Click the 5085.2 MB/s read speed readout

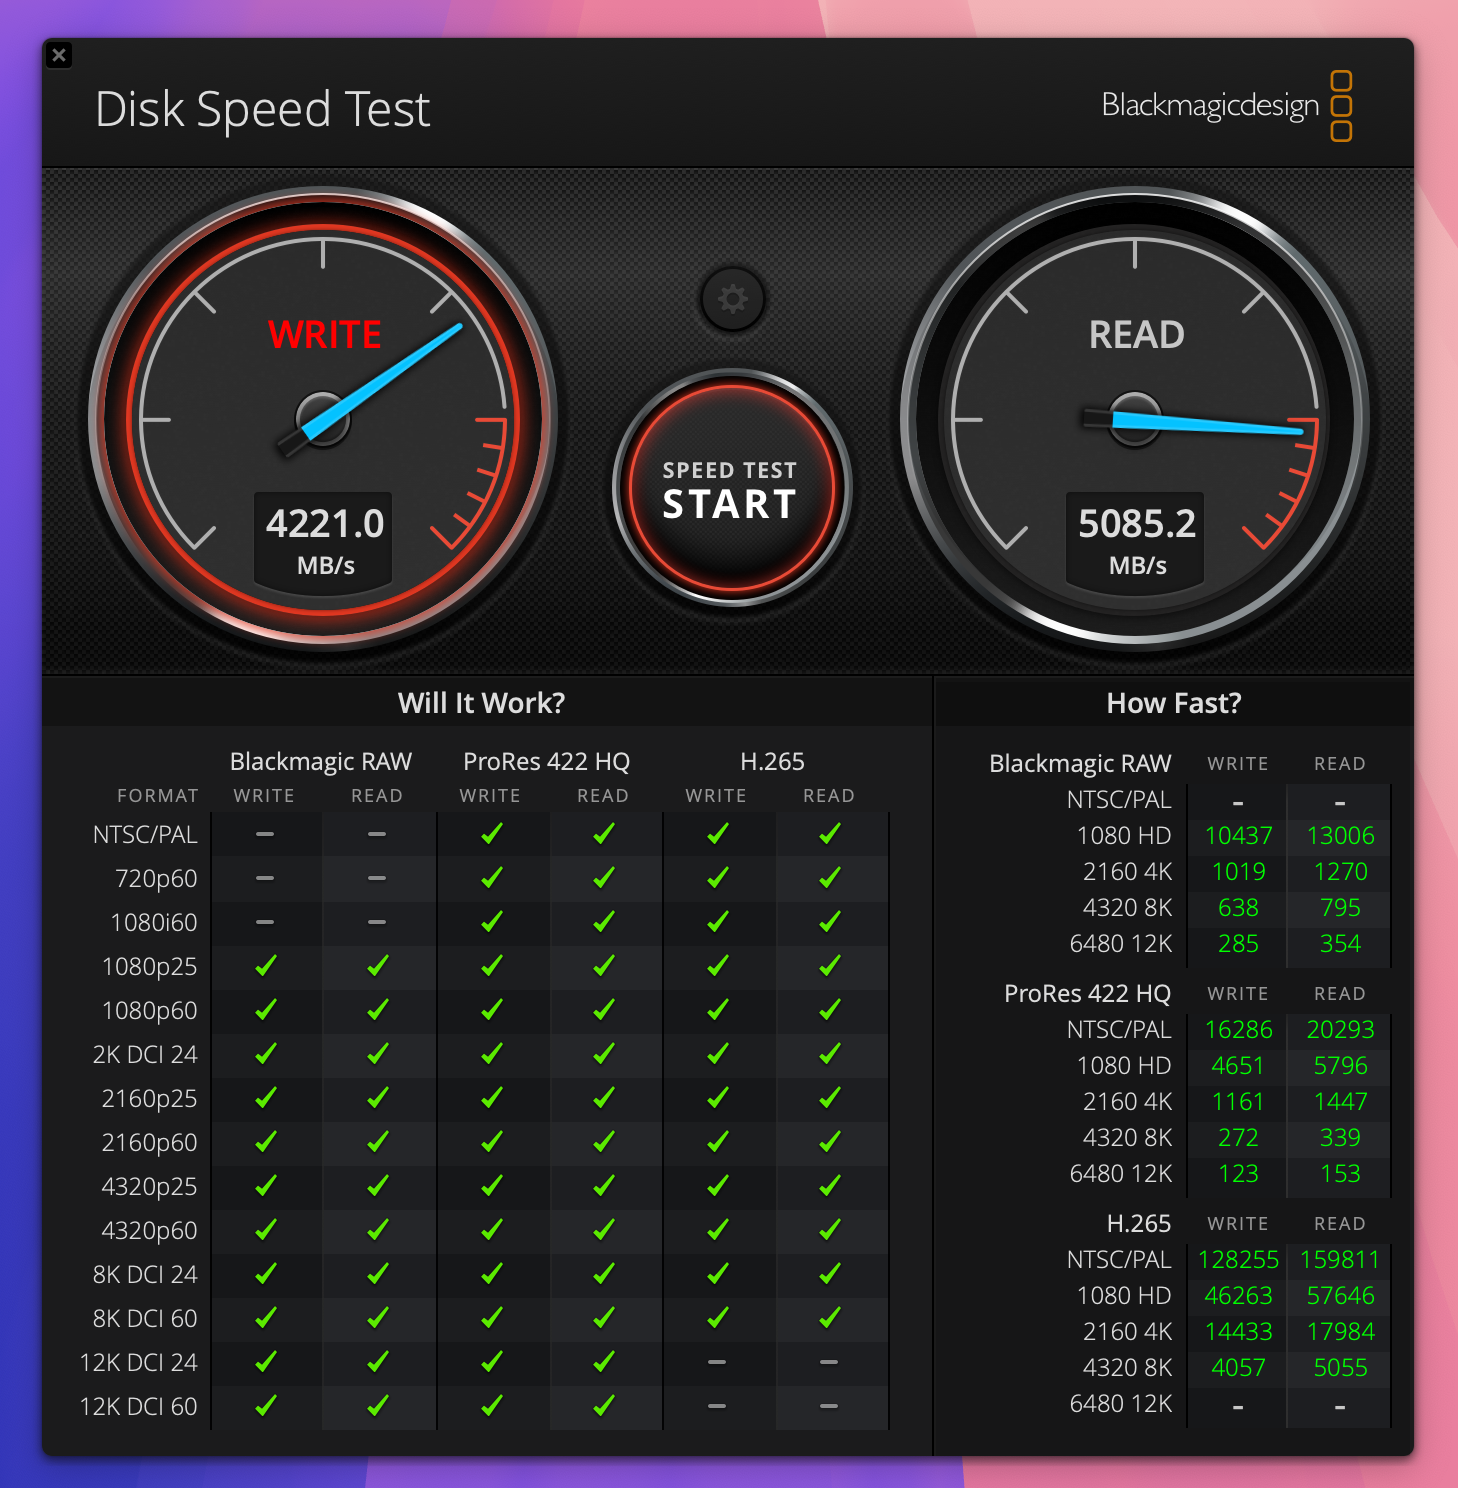point(1136,540)
